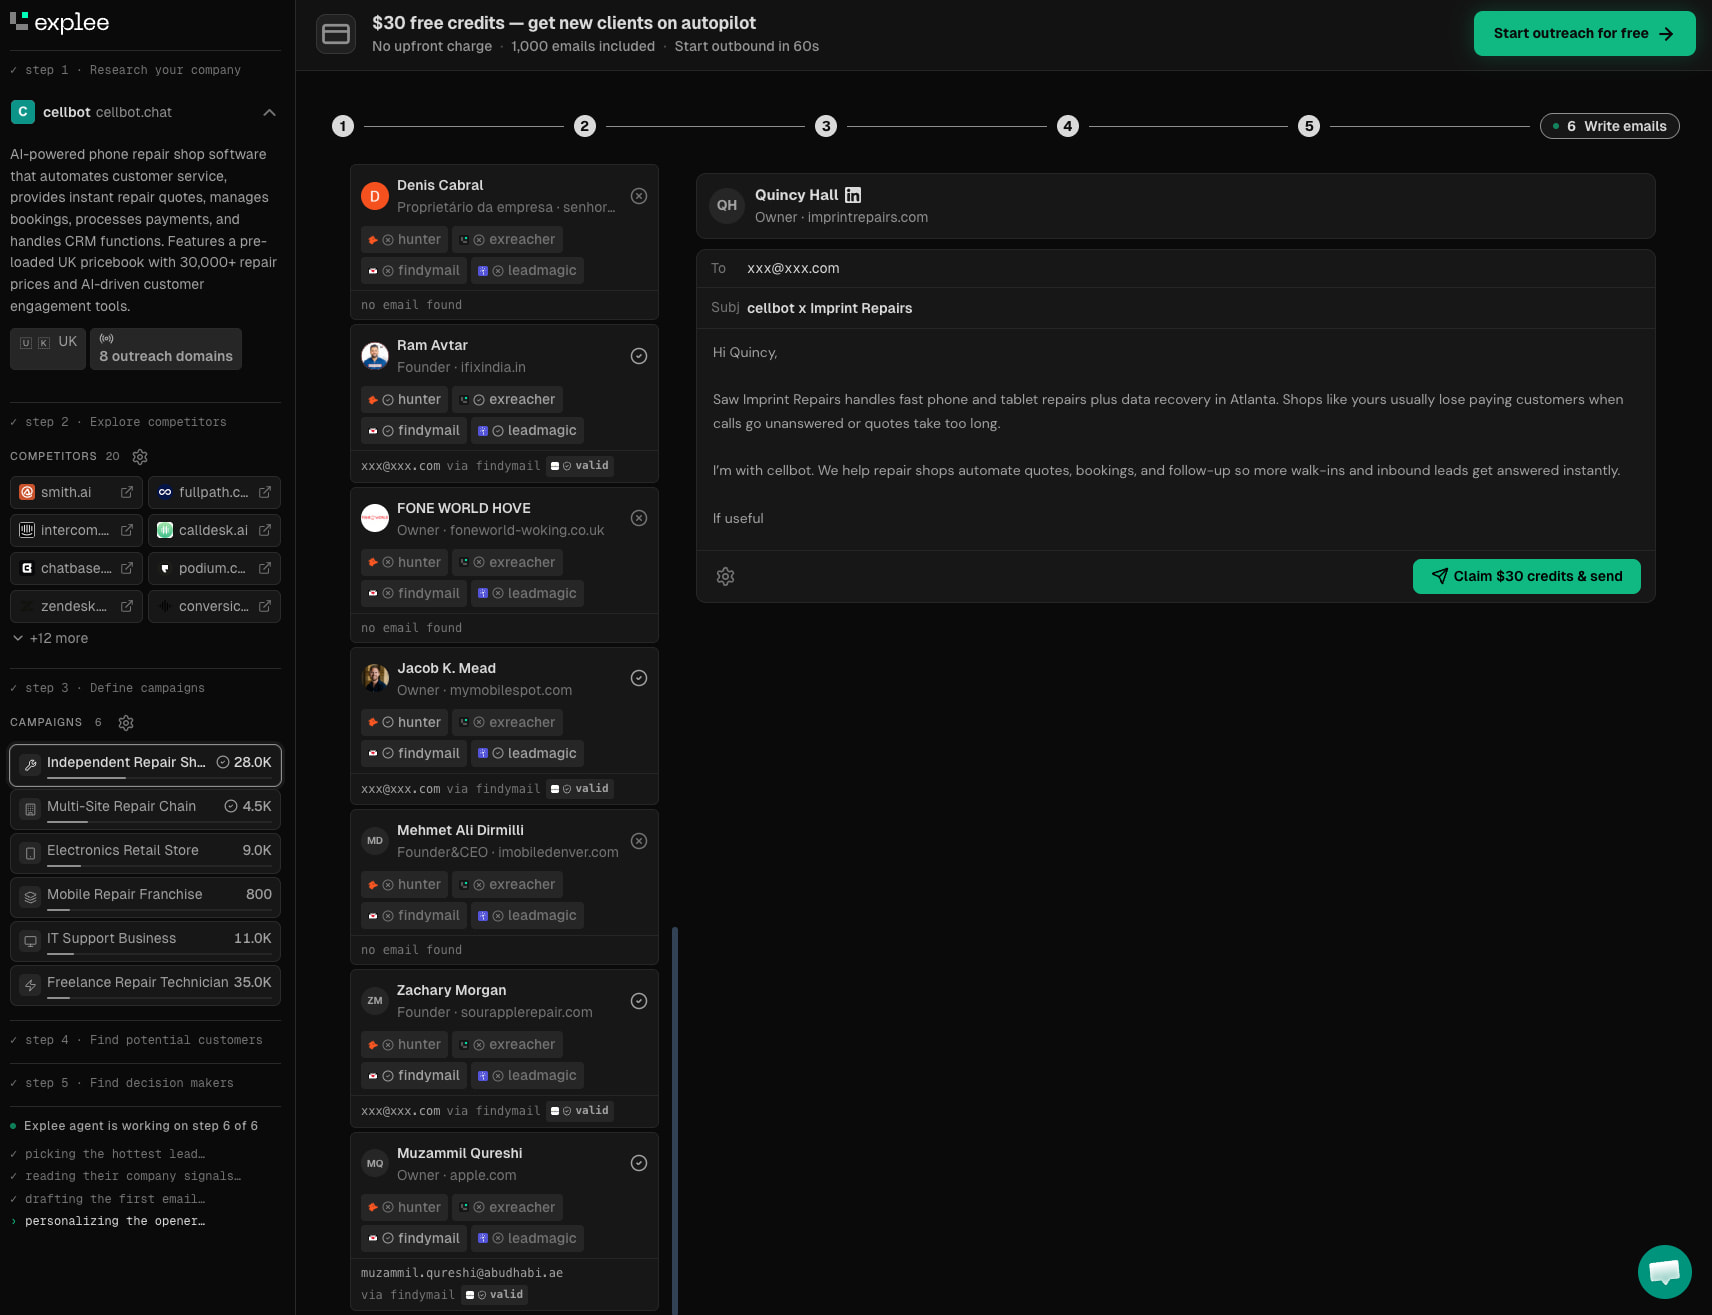
Task: Toggle Denis Cabral status circle icon
Action: [x=639, y=196]
